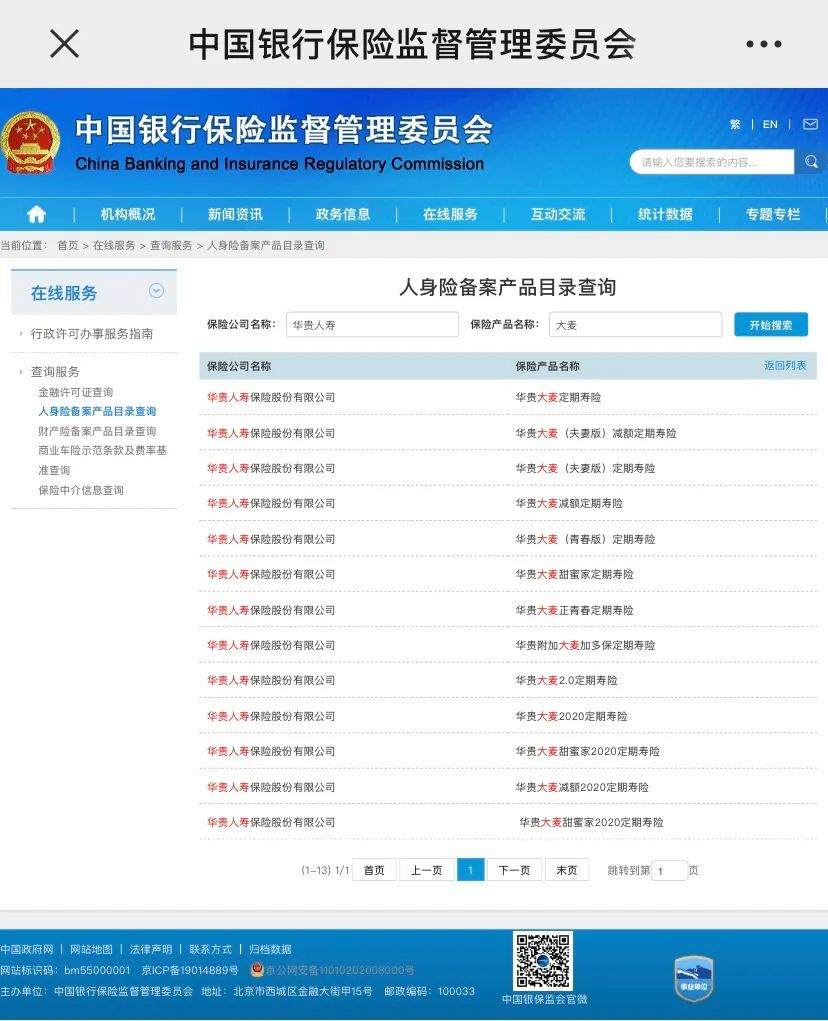
Task: Open 保险中介信息查询 in the sidebar
Action: 81,490
